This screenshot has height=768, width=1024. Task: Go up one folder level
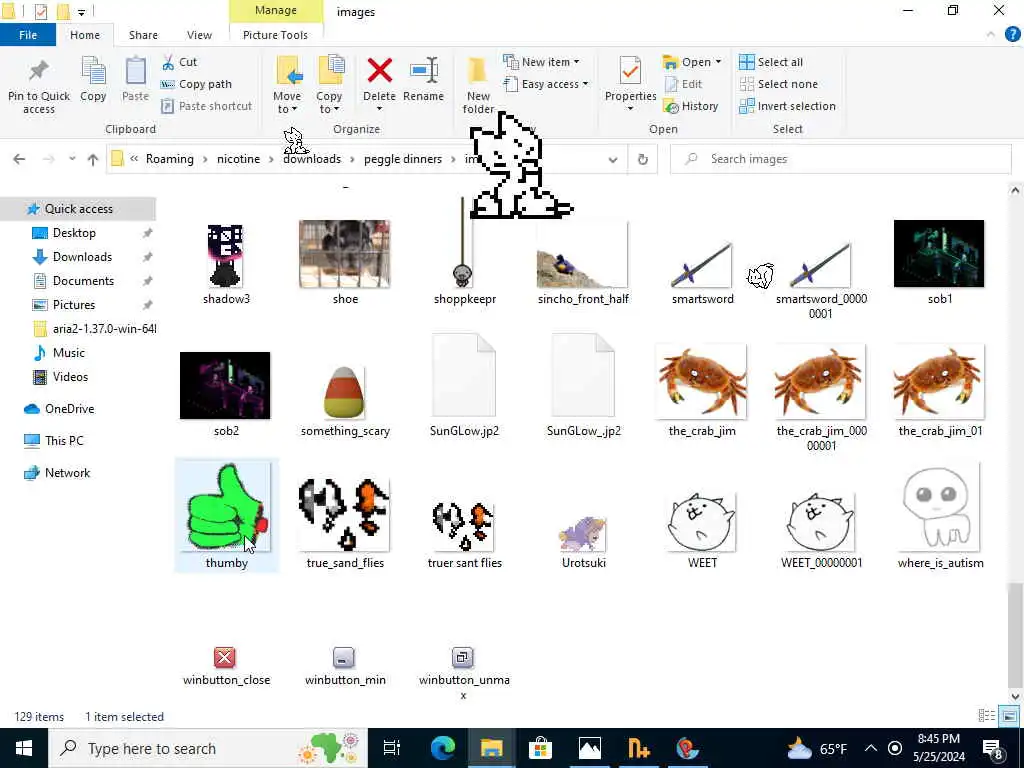93,159
